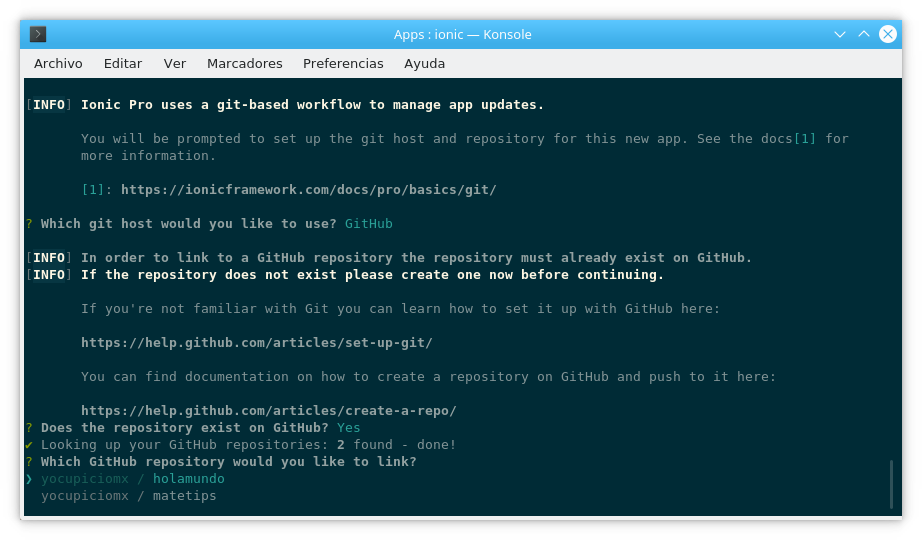Maximize the Konsole window with up chevron
Viewport: 922px width, 540px height.
(x=864, y=34)
